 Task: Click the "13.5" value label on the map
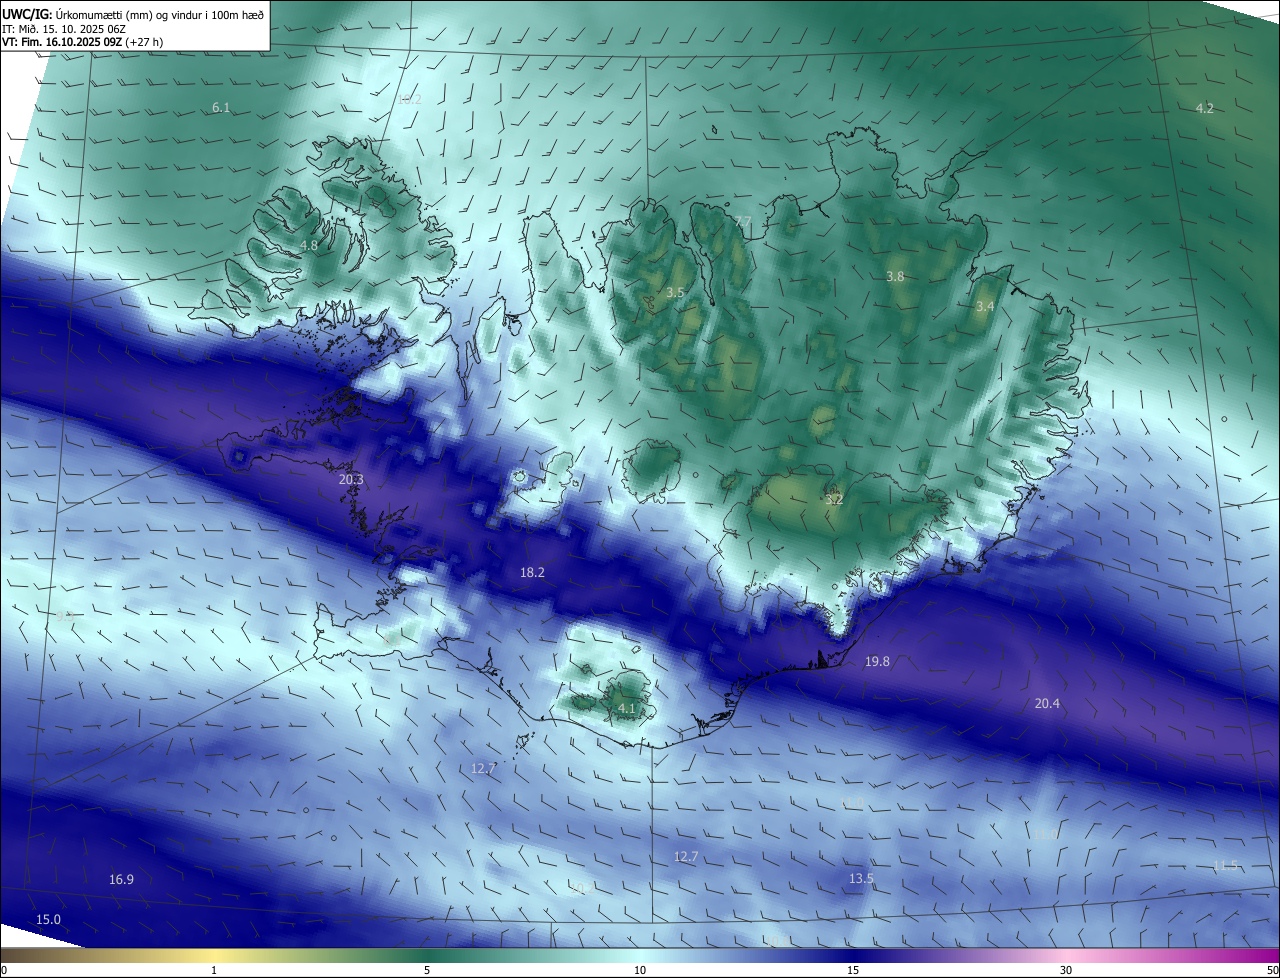coord(861,878)
